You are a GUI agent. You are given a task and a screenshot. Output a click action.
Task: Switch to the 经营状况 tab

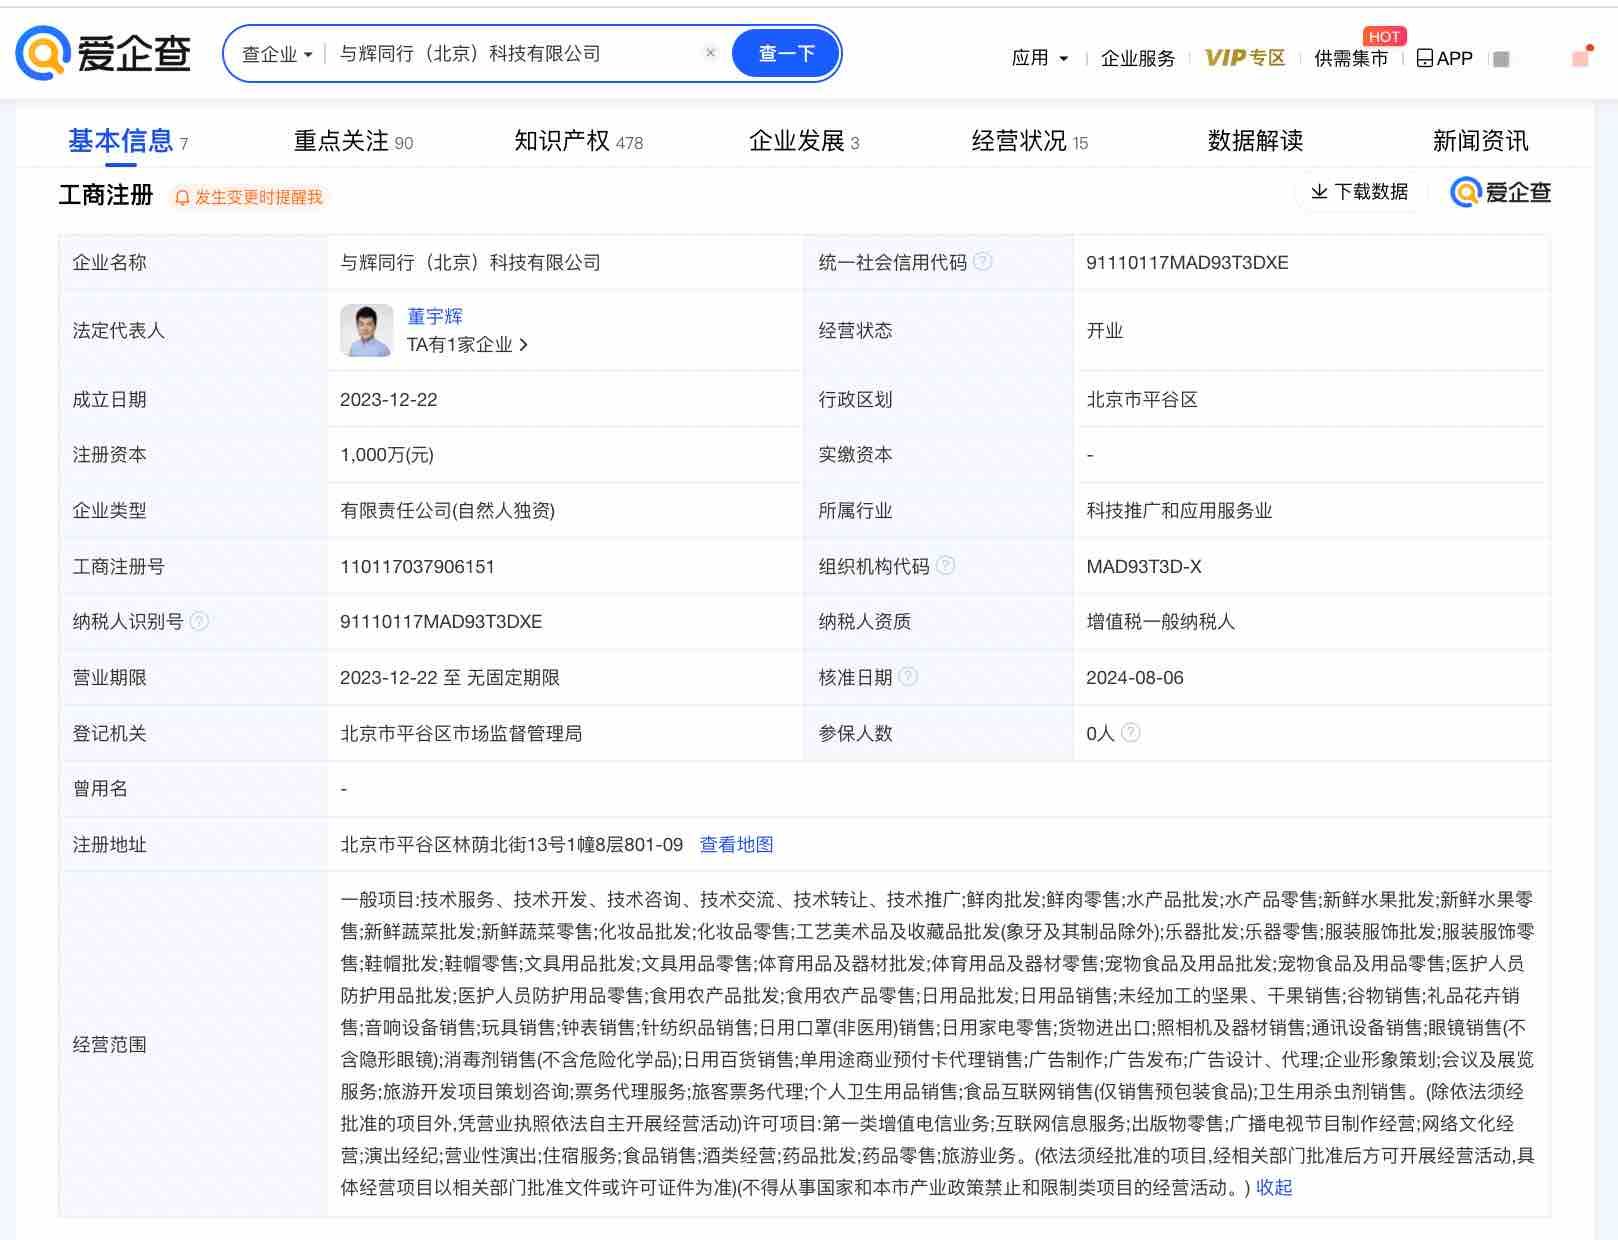pyautogui.click(x=1030, y=141)
